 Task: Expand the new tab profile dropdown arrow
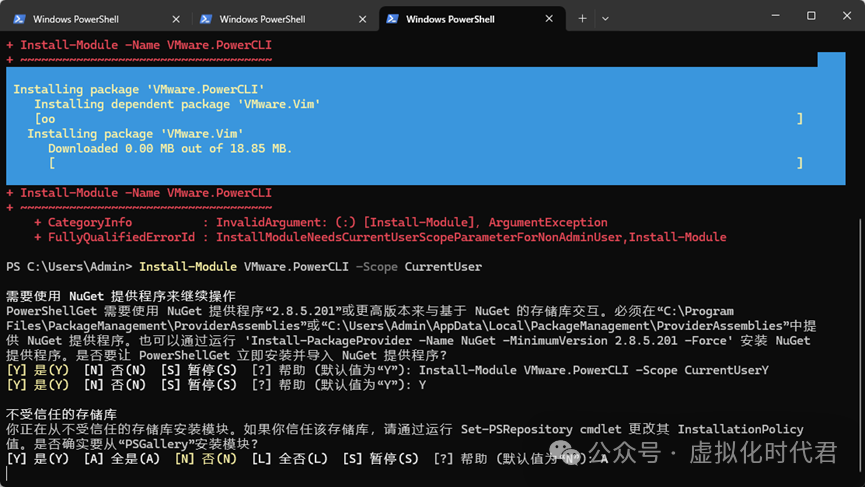click(x=605, y=19)
